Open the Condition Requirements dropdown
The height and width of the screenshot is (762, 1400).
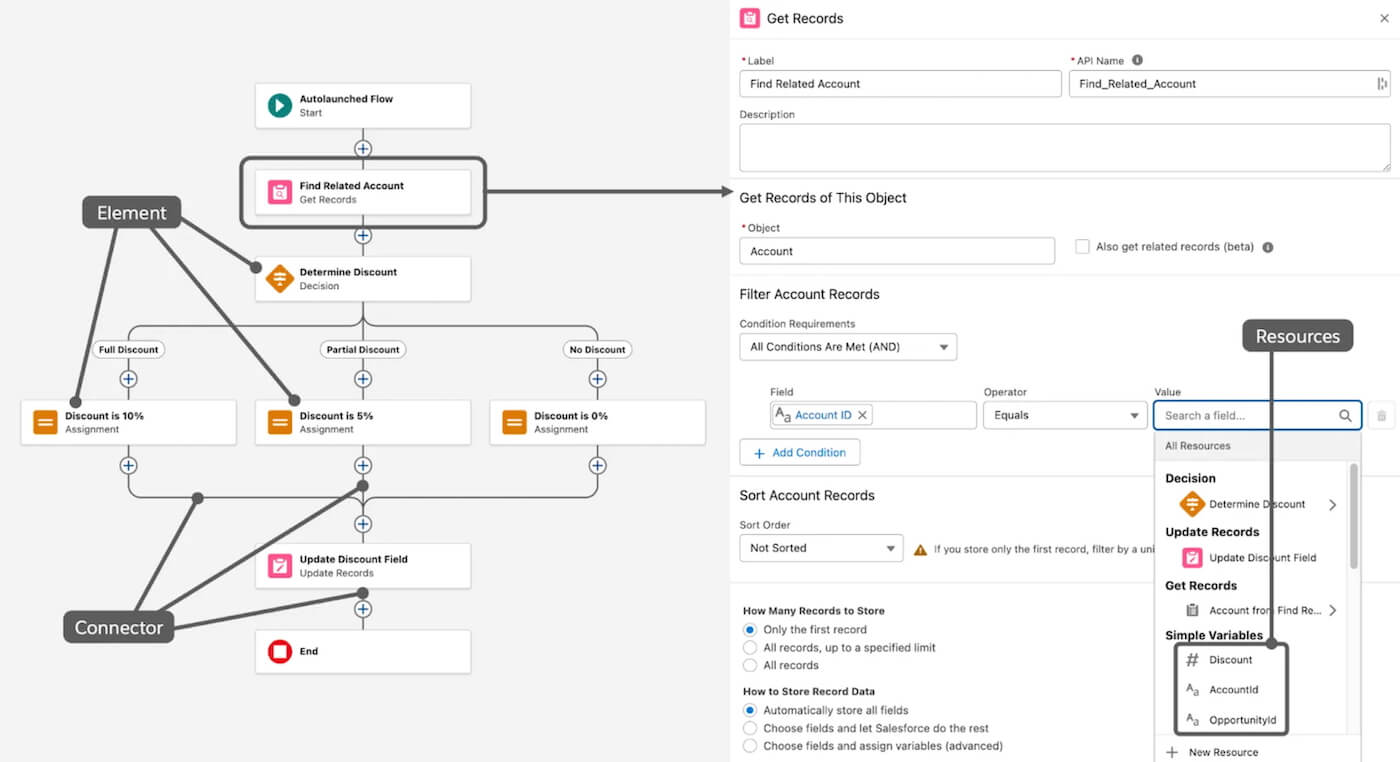(848, 347)
